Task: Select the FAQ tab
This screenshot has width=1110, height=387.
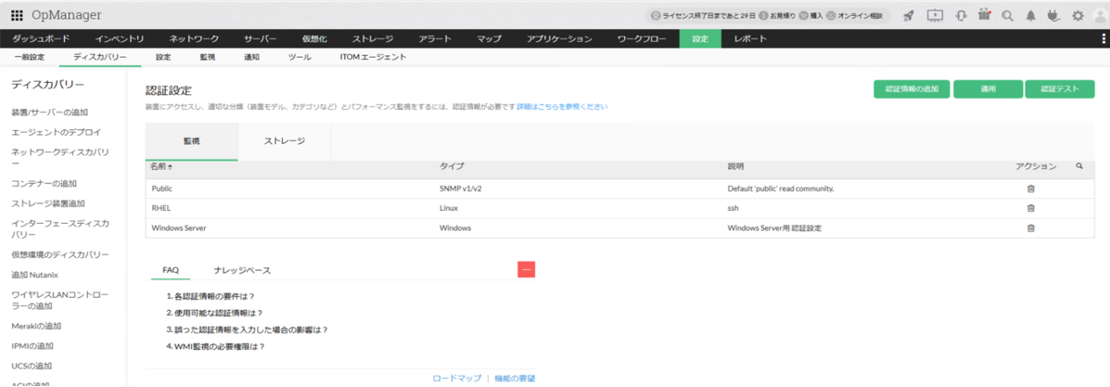Action: click(171, 270)
